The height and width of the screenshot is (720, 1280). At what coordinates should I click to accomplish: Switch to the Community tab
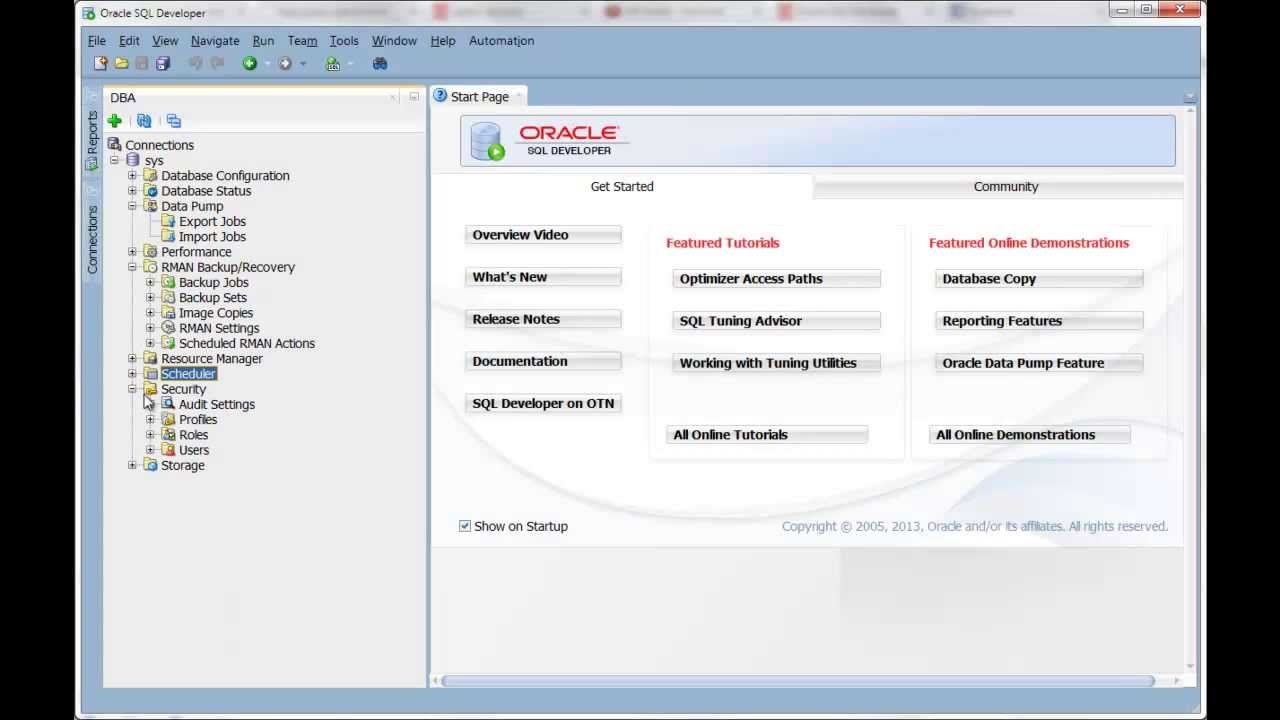pyautogui.click(x=1005, y=186)
